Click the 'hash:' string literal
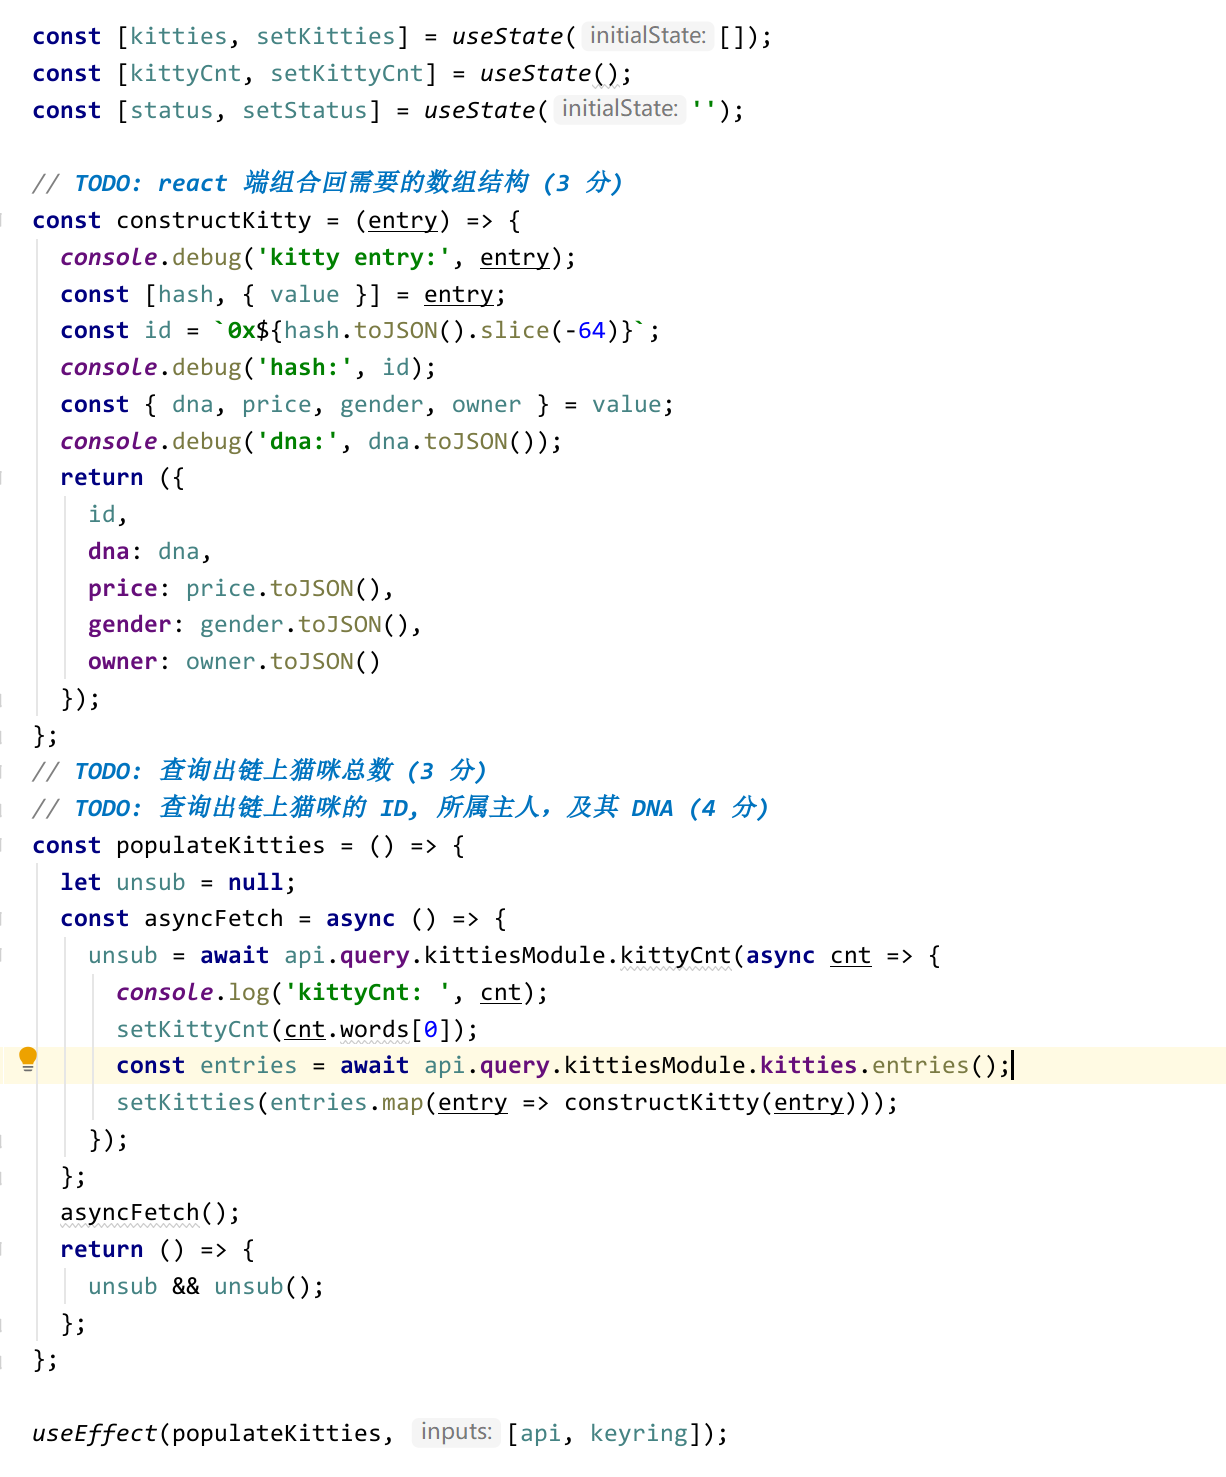This screenshot has height=1477, width=1226. tap(305, 367)
